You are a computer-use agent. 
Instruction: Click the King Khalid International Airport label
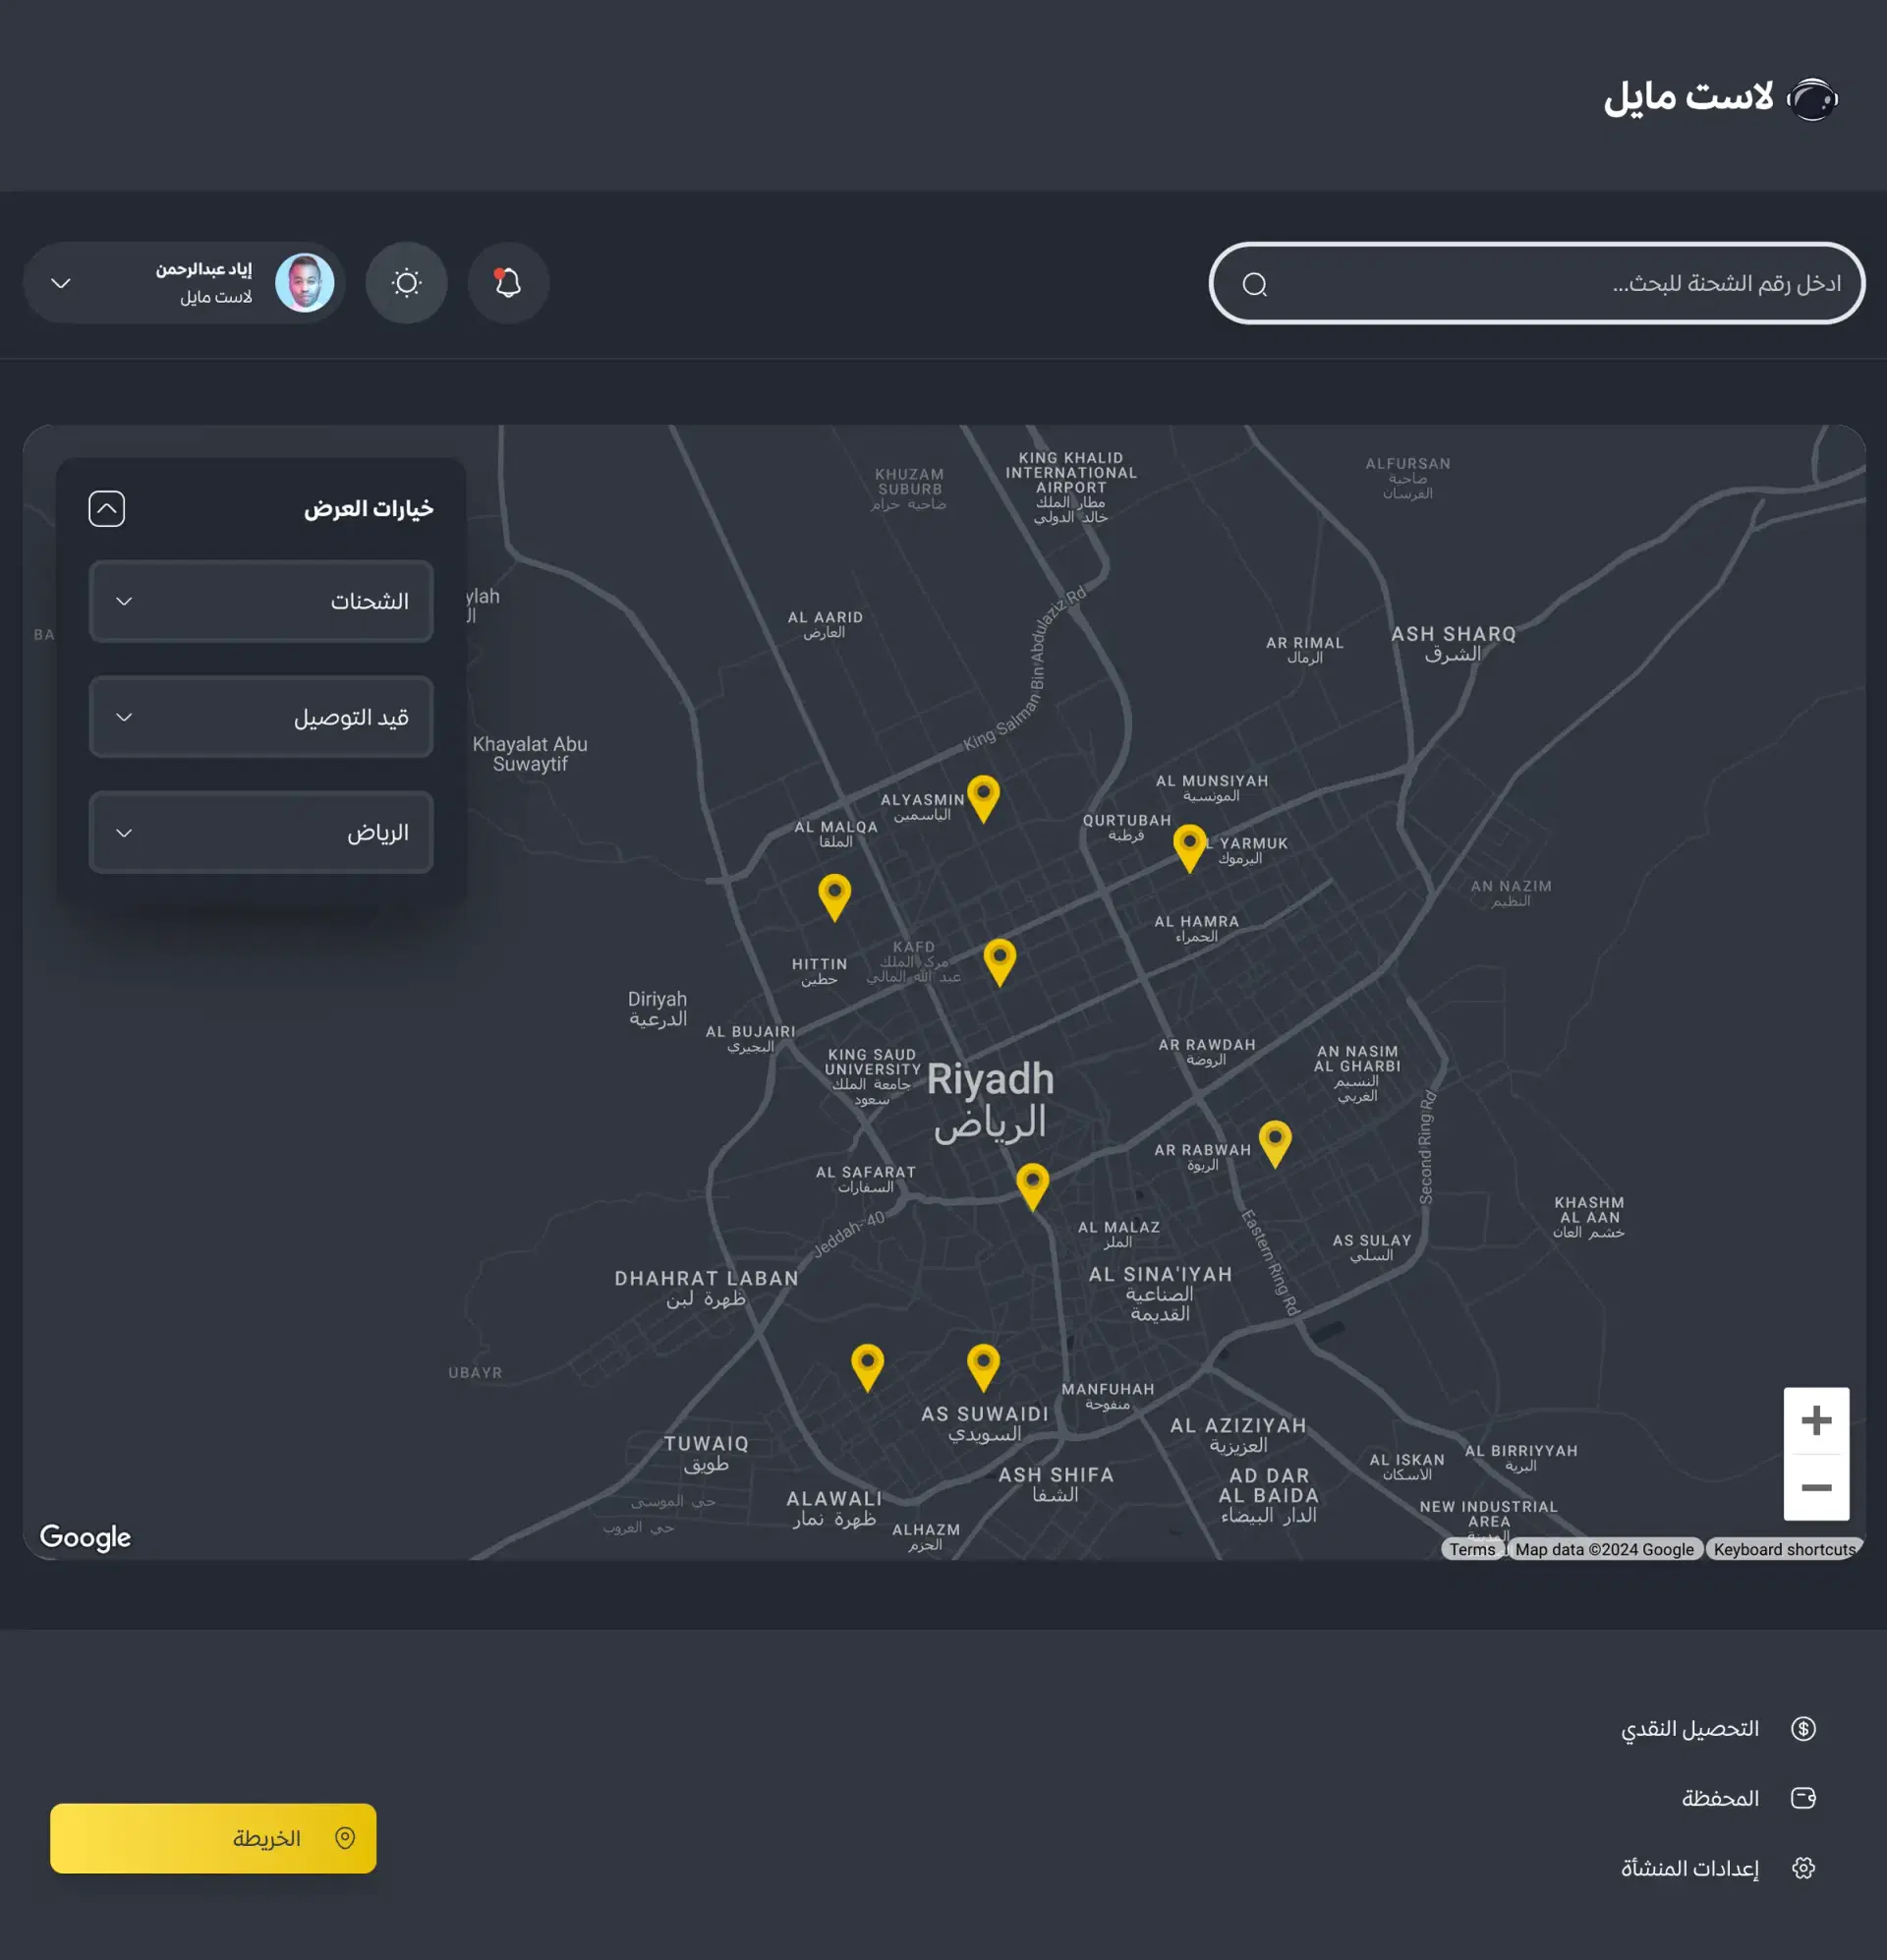(1071, 487)
